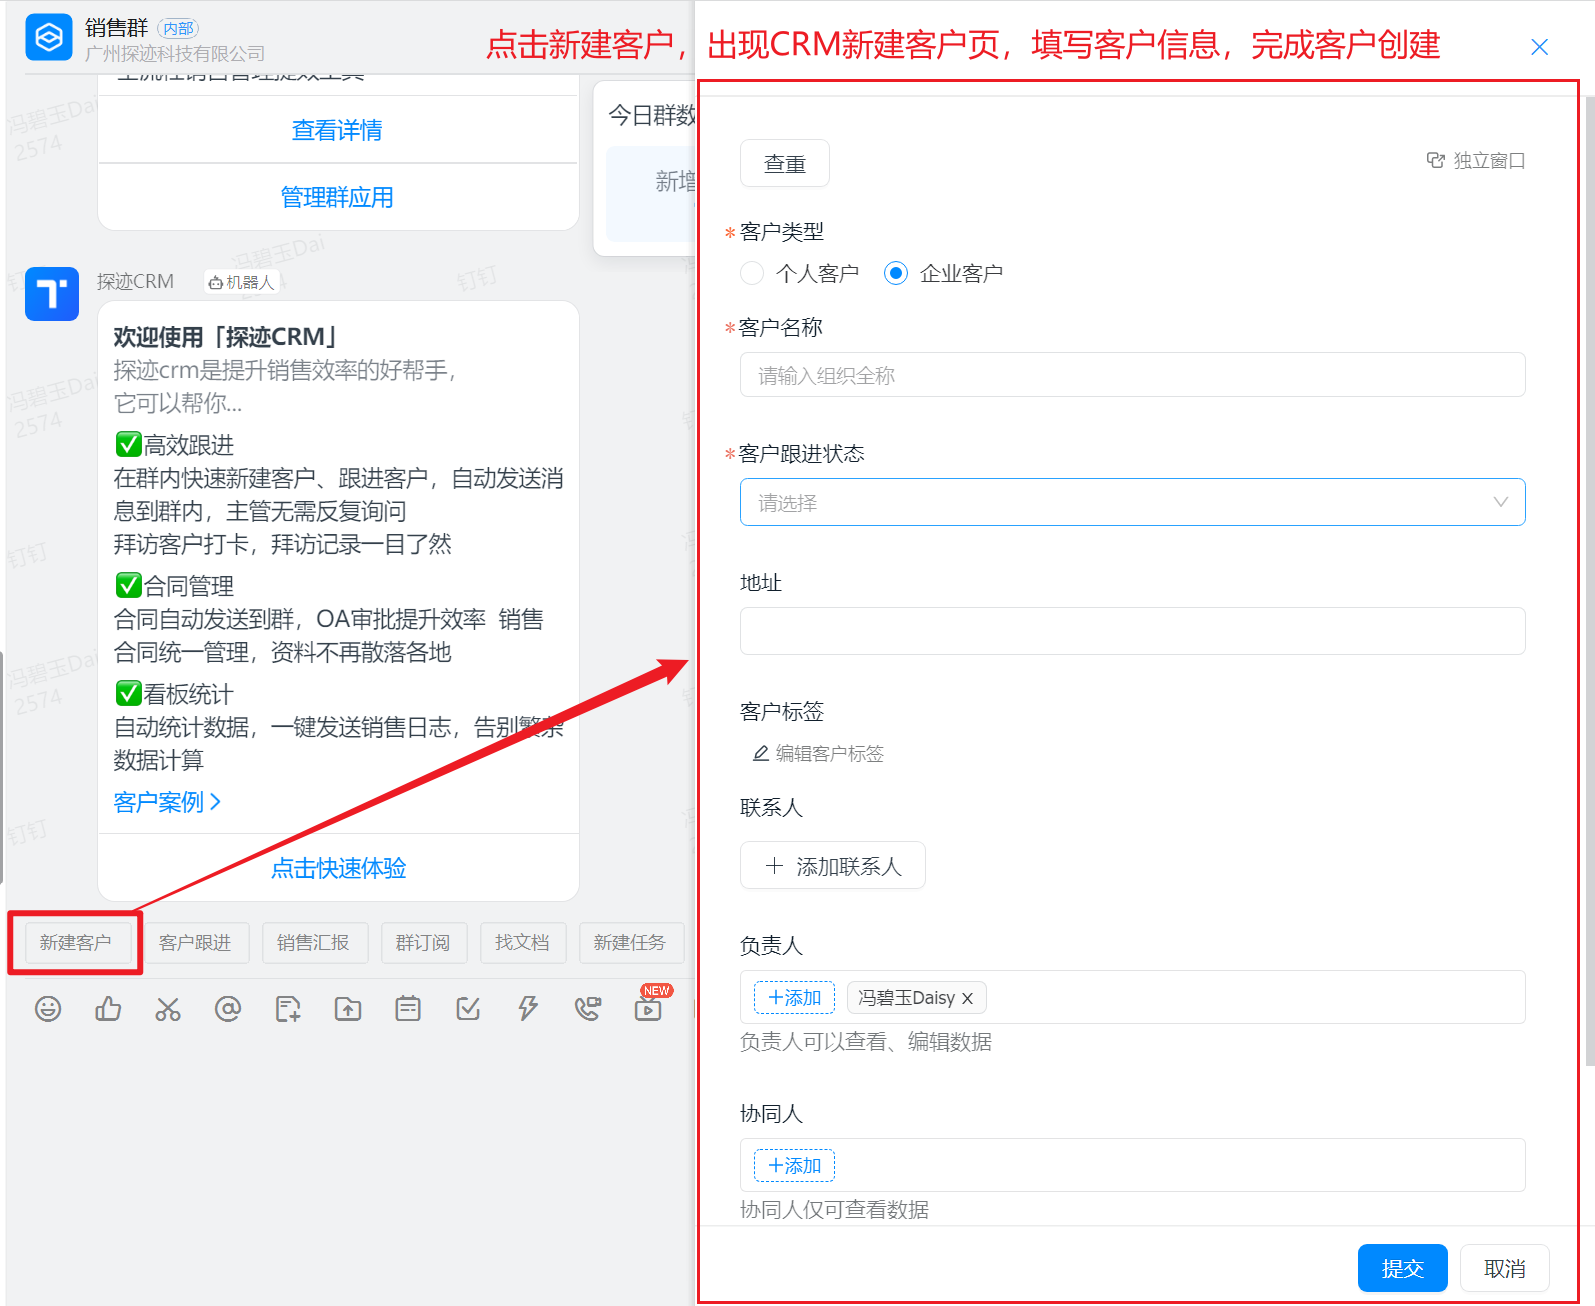The height and width of the screenshot is (1306, 1595).
Task: Open the video icon marked NEW
Action: 648,1009
